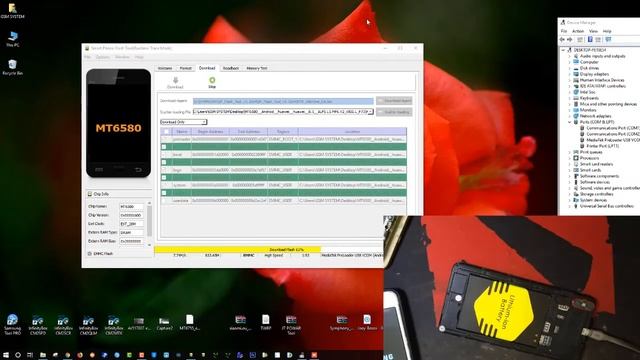Toggle the system row checkbox
Screen dimensions: 640x360
(x=164, y=185)
